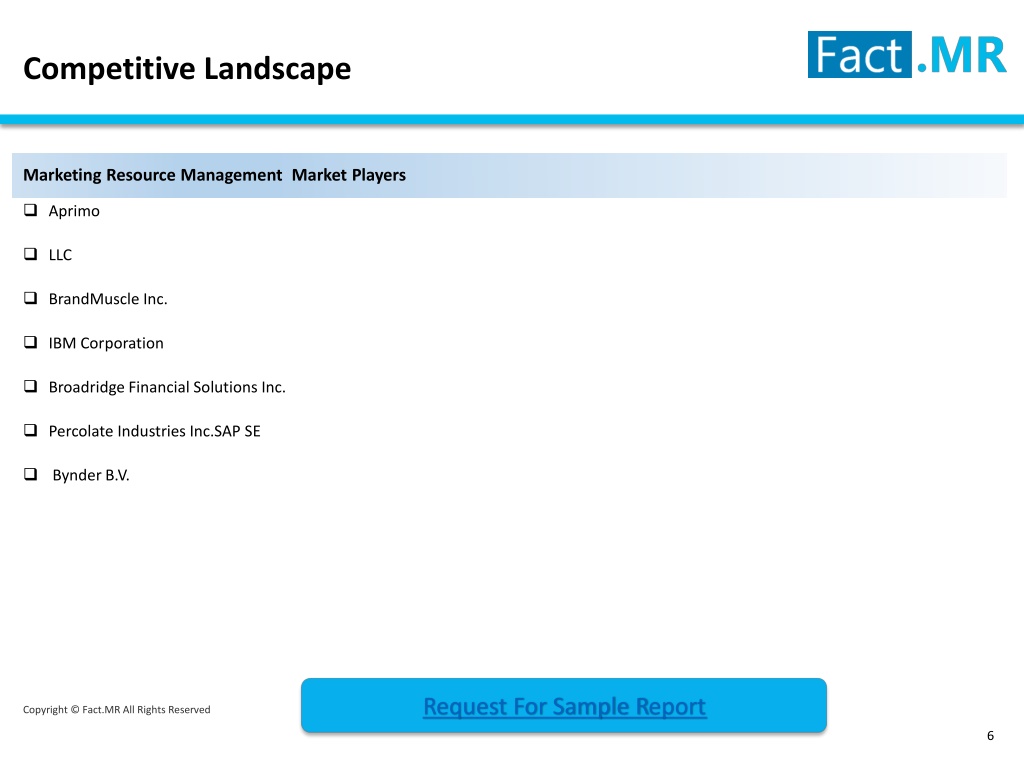Select the text 'IBM Corporation'
The height and width of the screenshot is (768, 1024).
click(106, 343)
